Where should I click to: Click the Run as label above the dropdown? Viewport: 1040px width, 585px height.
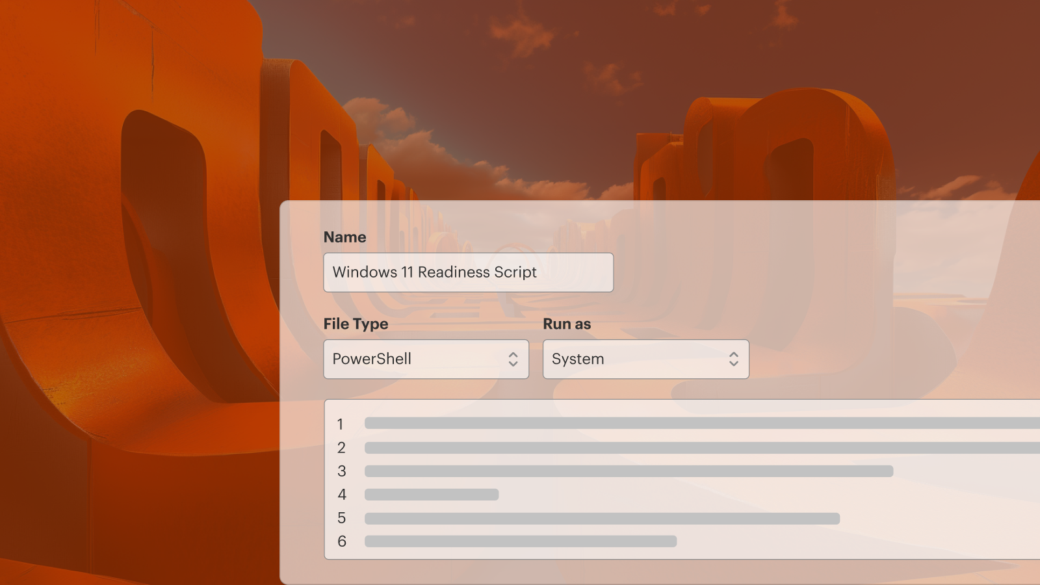(566, 324)
